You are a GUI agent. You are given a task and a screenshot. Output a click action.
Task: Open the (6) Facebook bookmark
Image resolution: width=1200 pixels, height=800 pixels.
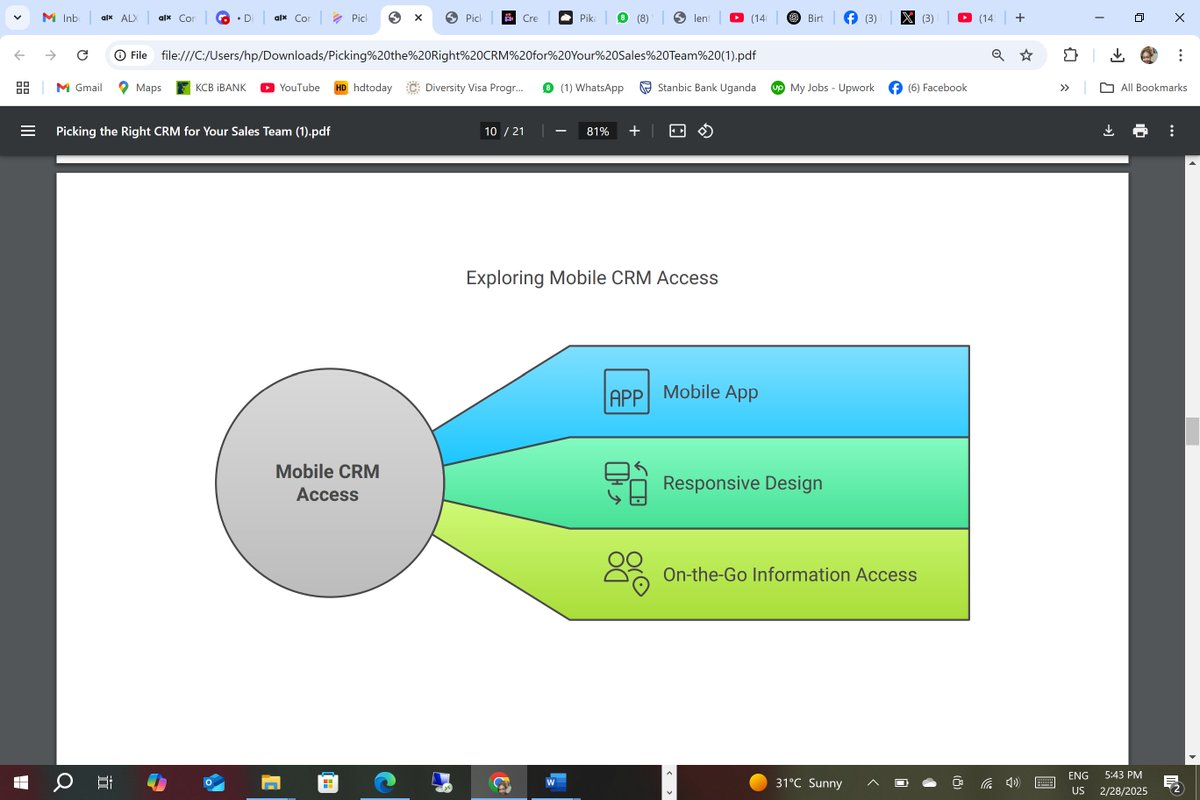point(928,87)
